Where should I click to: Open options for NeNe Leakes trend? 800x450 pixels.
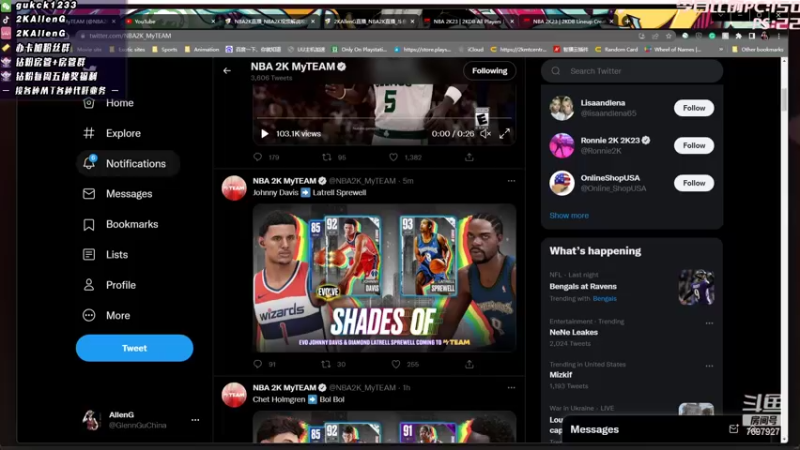point(709,323)
